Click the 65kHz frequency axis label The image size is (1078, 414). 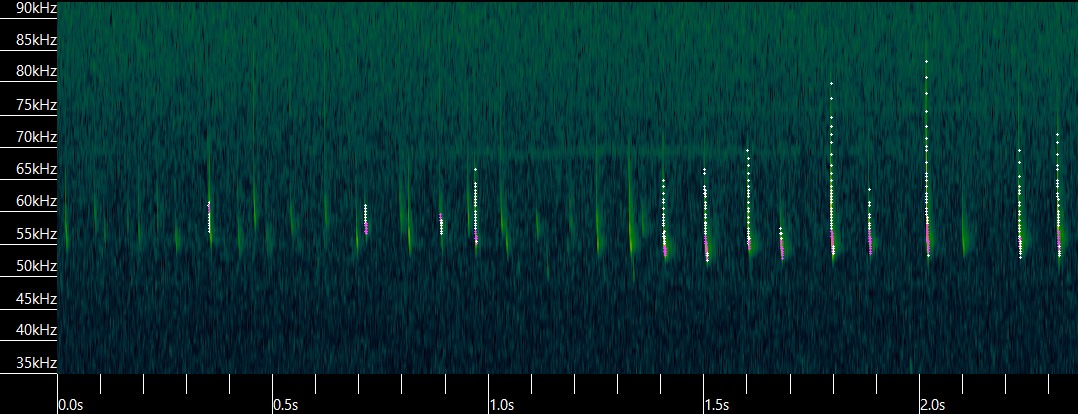[x=28, y=169]
